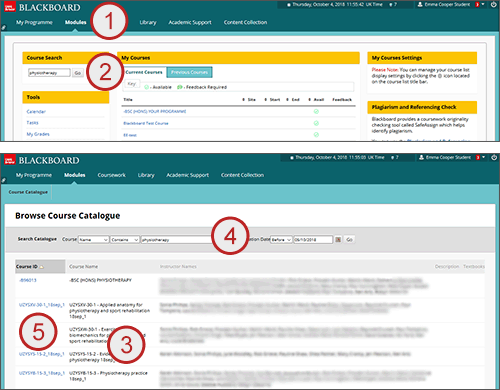Click the availability check icon for third course row
500x390 pixels.
coord(316,135)
